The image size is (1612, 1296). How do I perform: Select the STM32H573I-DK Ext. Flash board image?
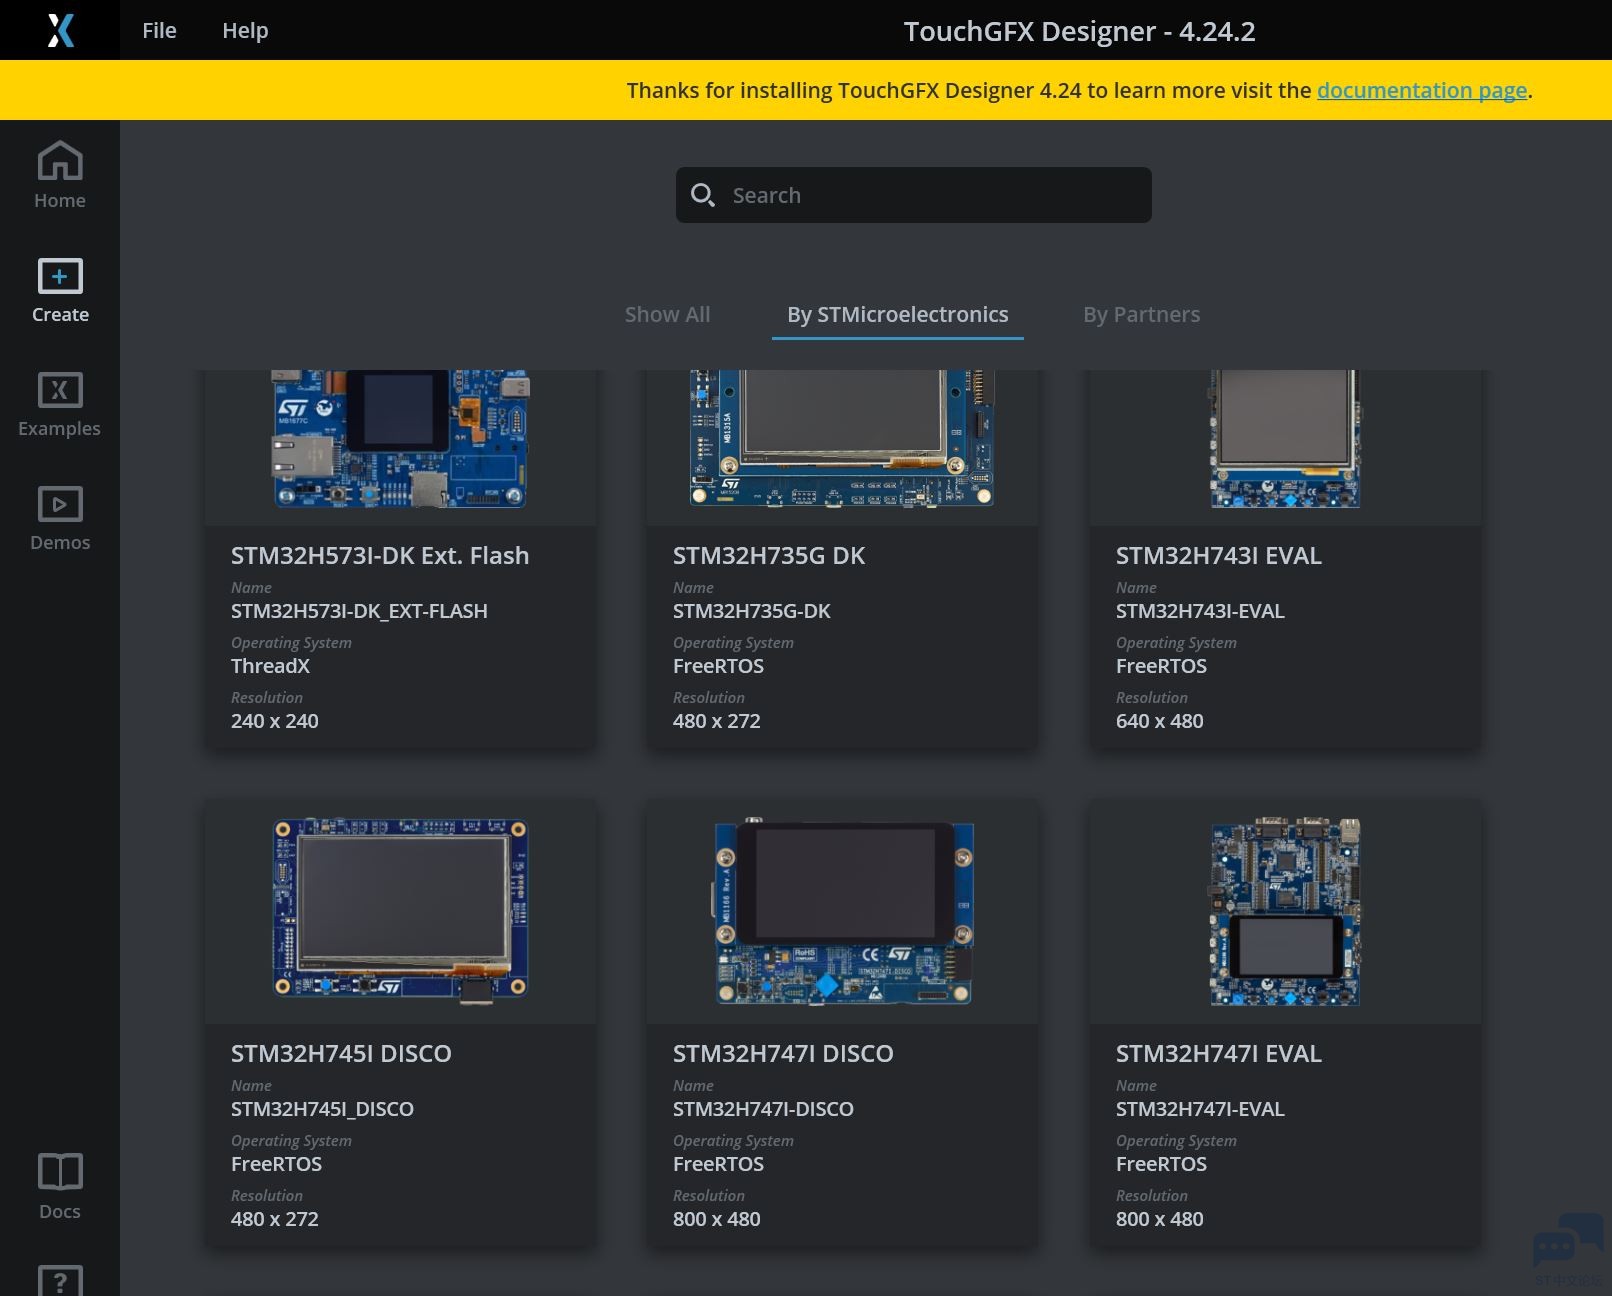(x=401, y=439)
